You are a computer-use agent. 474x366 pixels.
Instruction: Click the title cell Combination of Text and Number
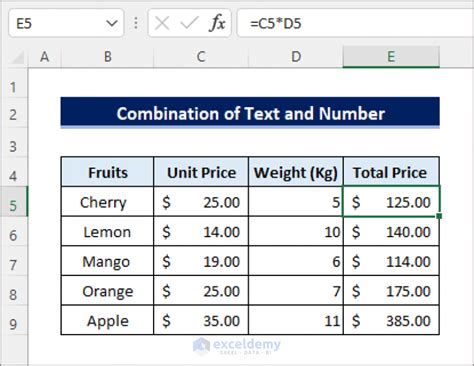point(250,113)
